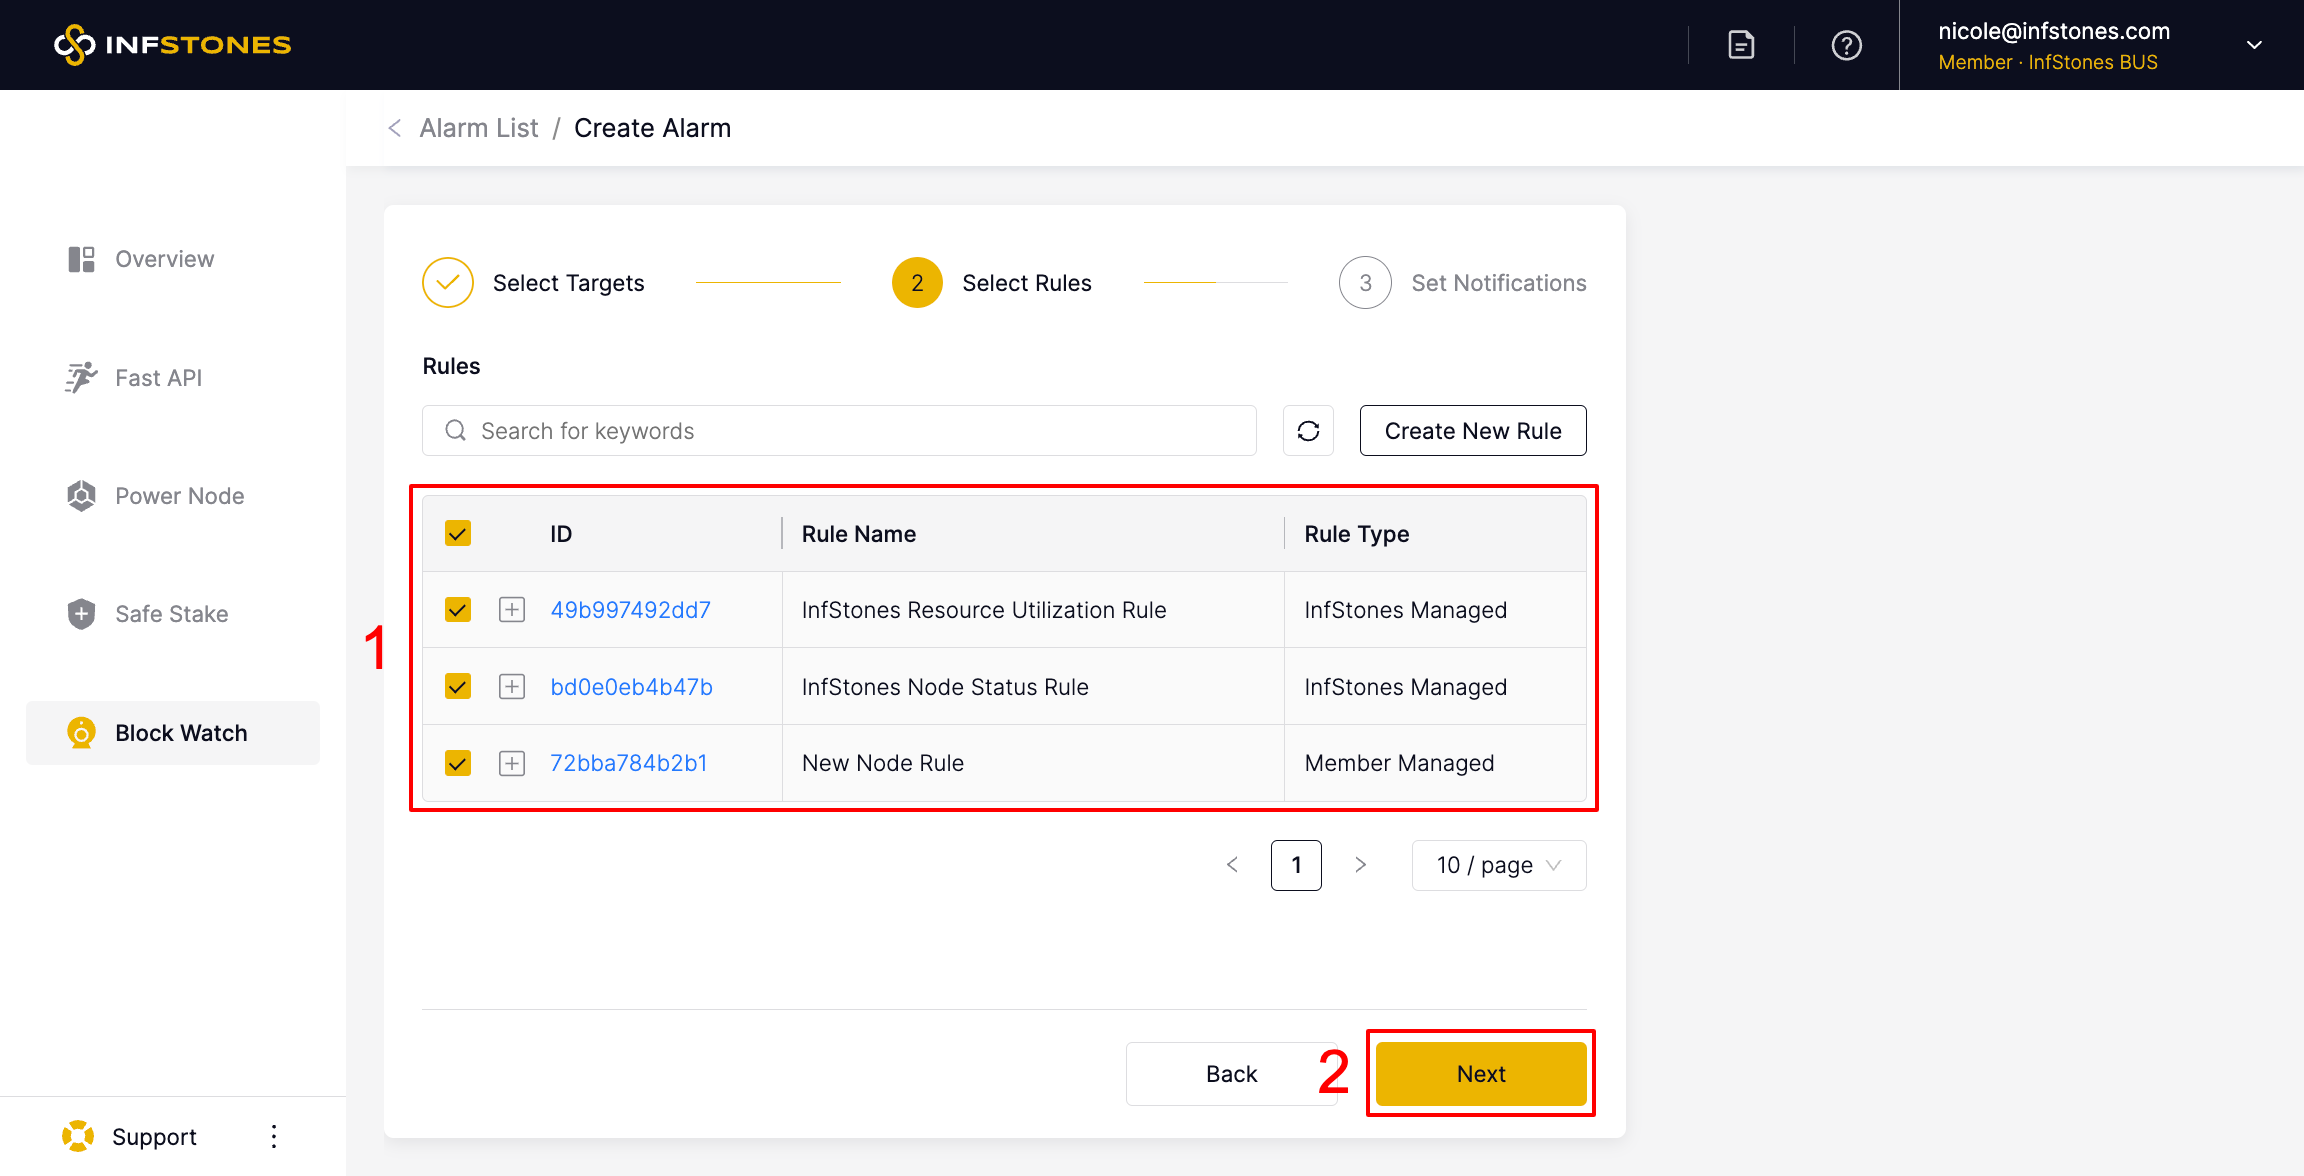Click the back arrow beside Alarm List
Viewport: 2304px width, 1176px height.
pyautogui.click(x=395, y=128)
